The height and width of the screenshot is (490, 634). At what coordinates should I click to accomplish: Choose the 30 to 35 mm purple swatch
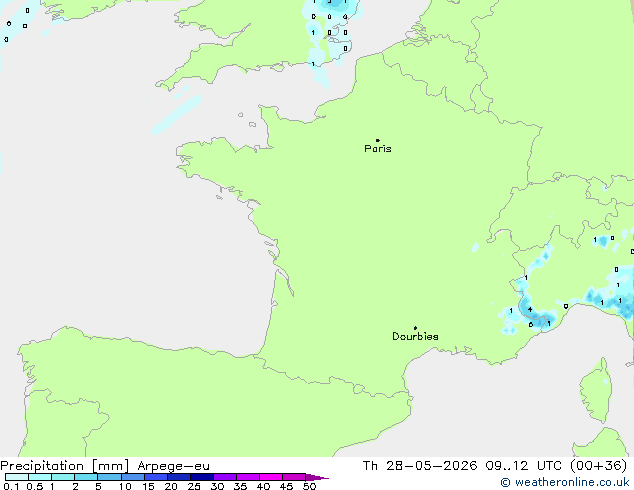[225, 477]
